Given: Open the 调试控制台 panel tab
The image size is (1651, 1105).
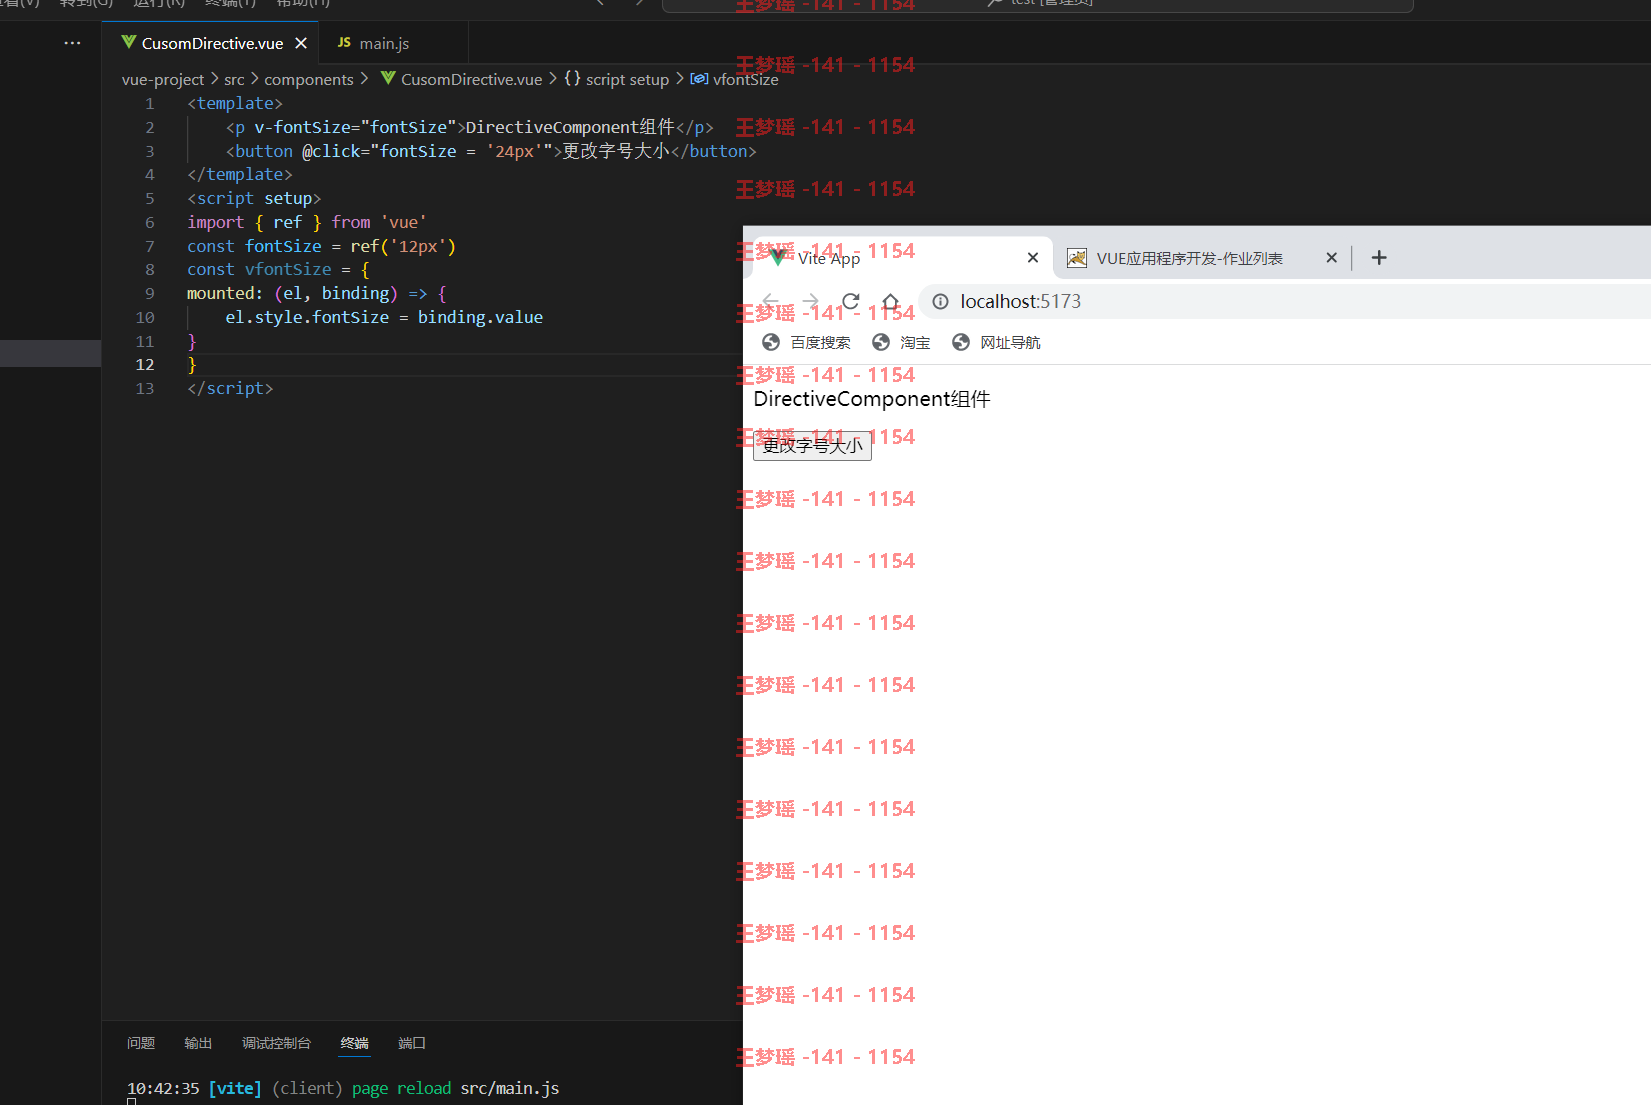Looking at the screenshot, I should pos(276,1043).
